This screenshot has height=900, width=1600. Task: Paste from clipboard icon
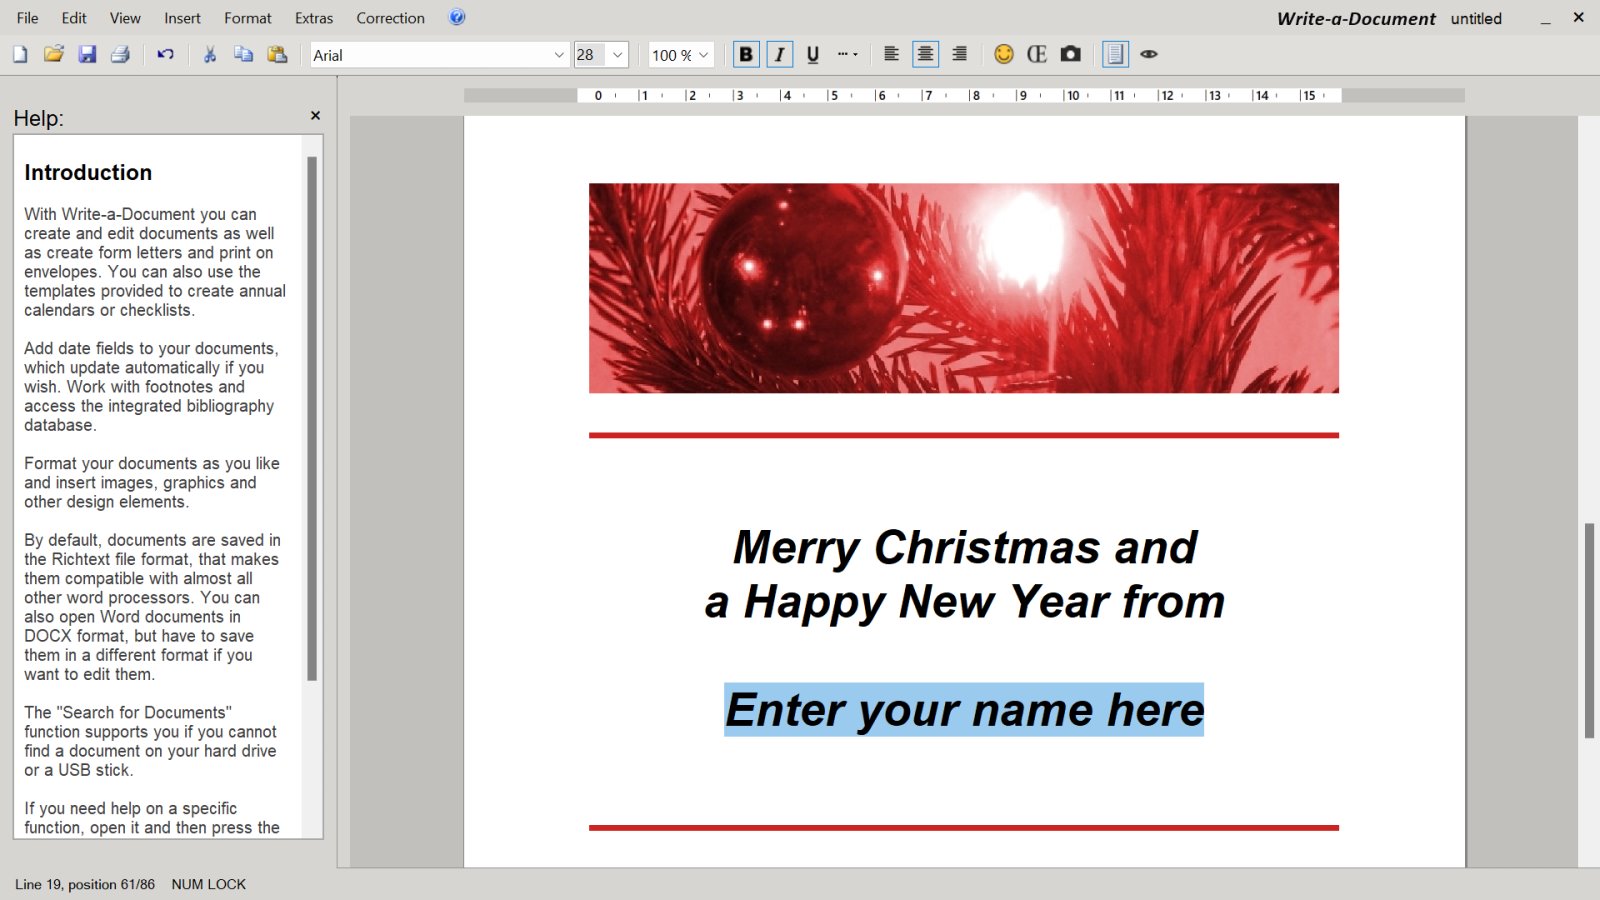[x=278, y=55]
